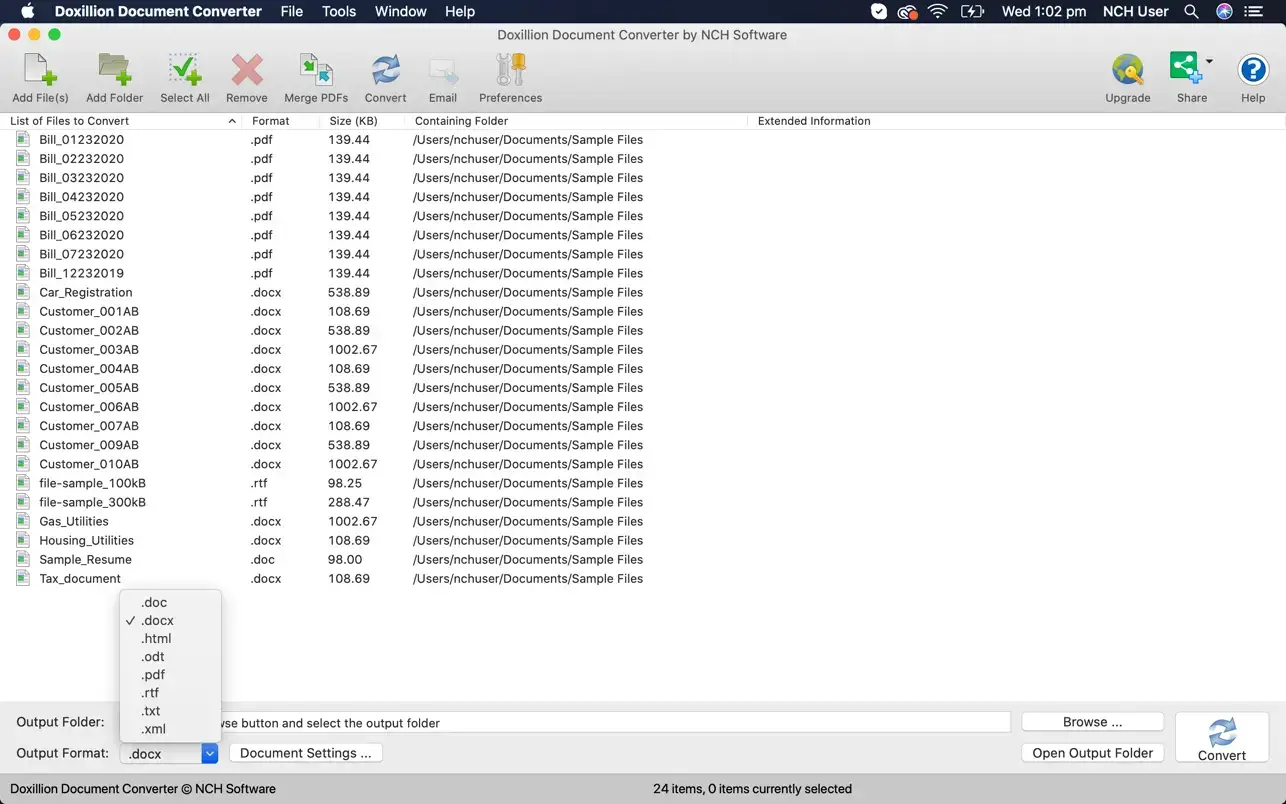Click the large Convert button at bottom right
Viewport: 1286px width, 804px height.
pyautogui.click(x=1222, y=738)
